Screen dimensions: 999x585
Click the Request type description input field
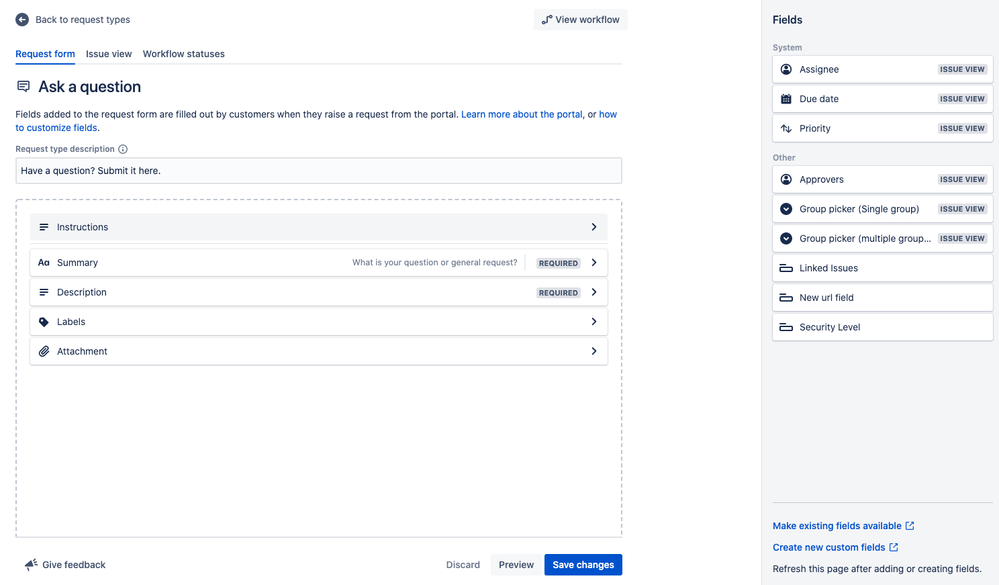click(x=319, y=171)
